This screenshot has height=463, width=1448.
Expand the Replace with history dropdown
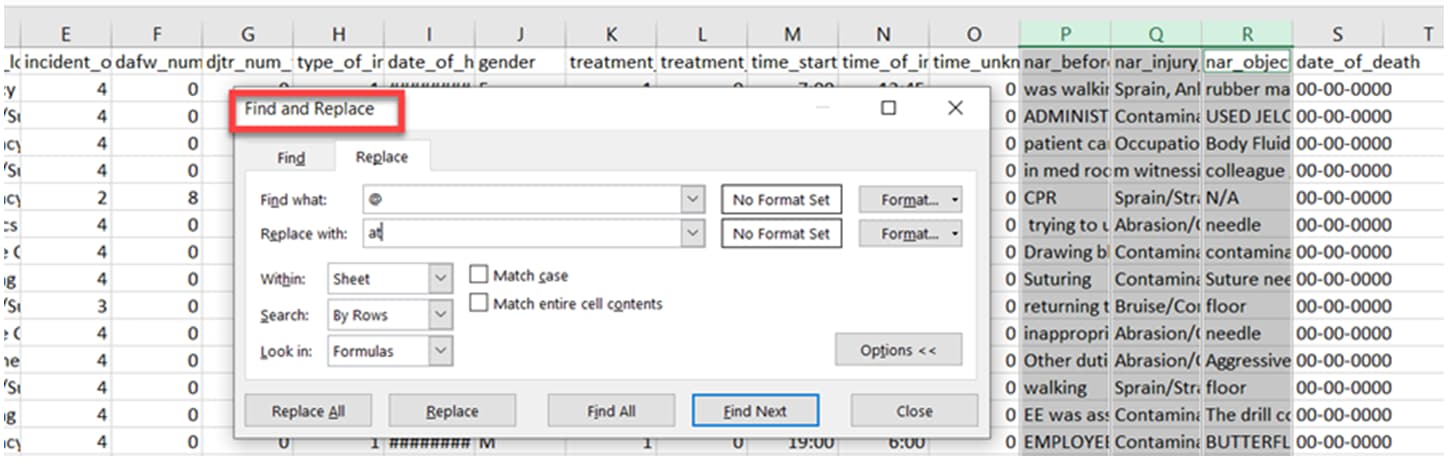(693, 234)
